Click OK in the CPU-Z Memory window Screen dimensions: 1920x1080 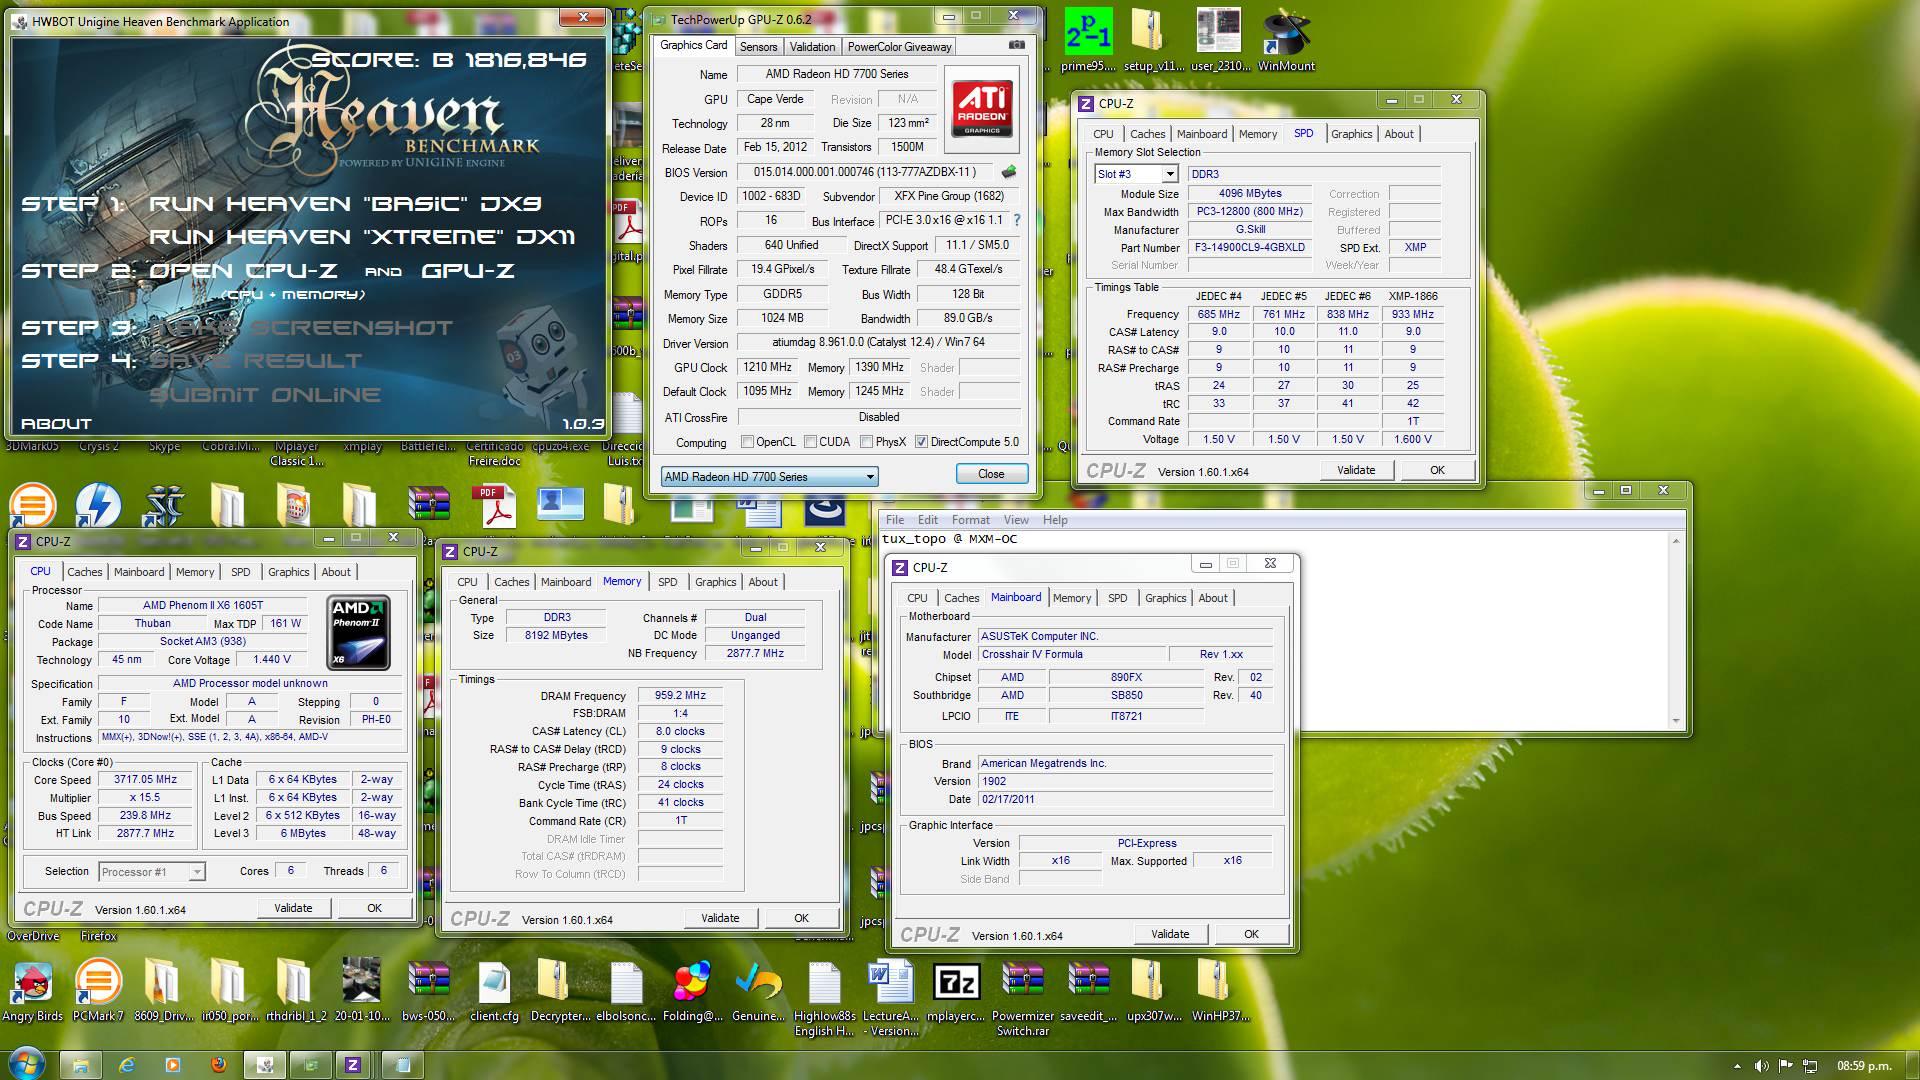pos(801,918)
